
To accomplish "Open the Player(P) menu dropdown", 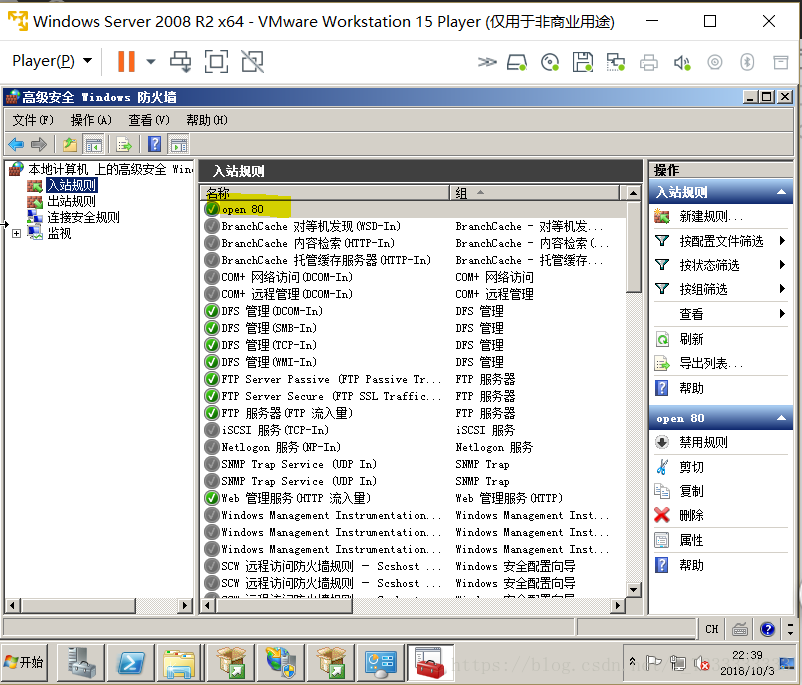I will coord(52,61).
